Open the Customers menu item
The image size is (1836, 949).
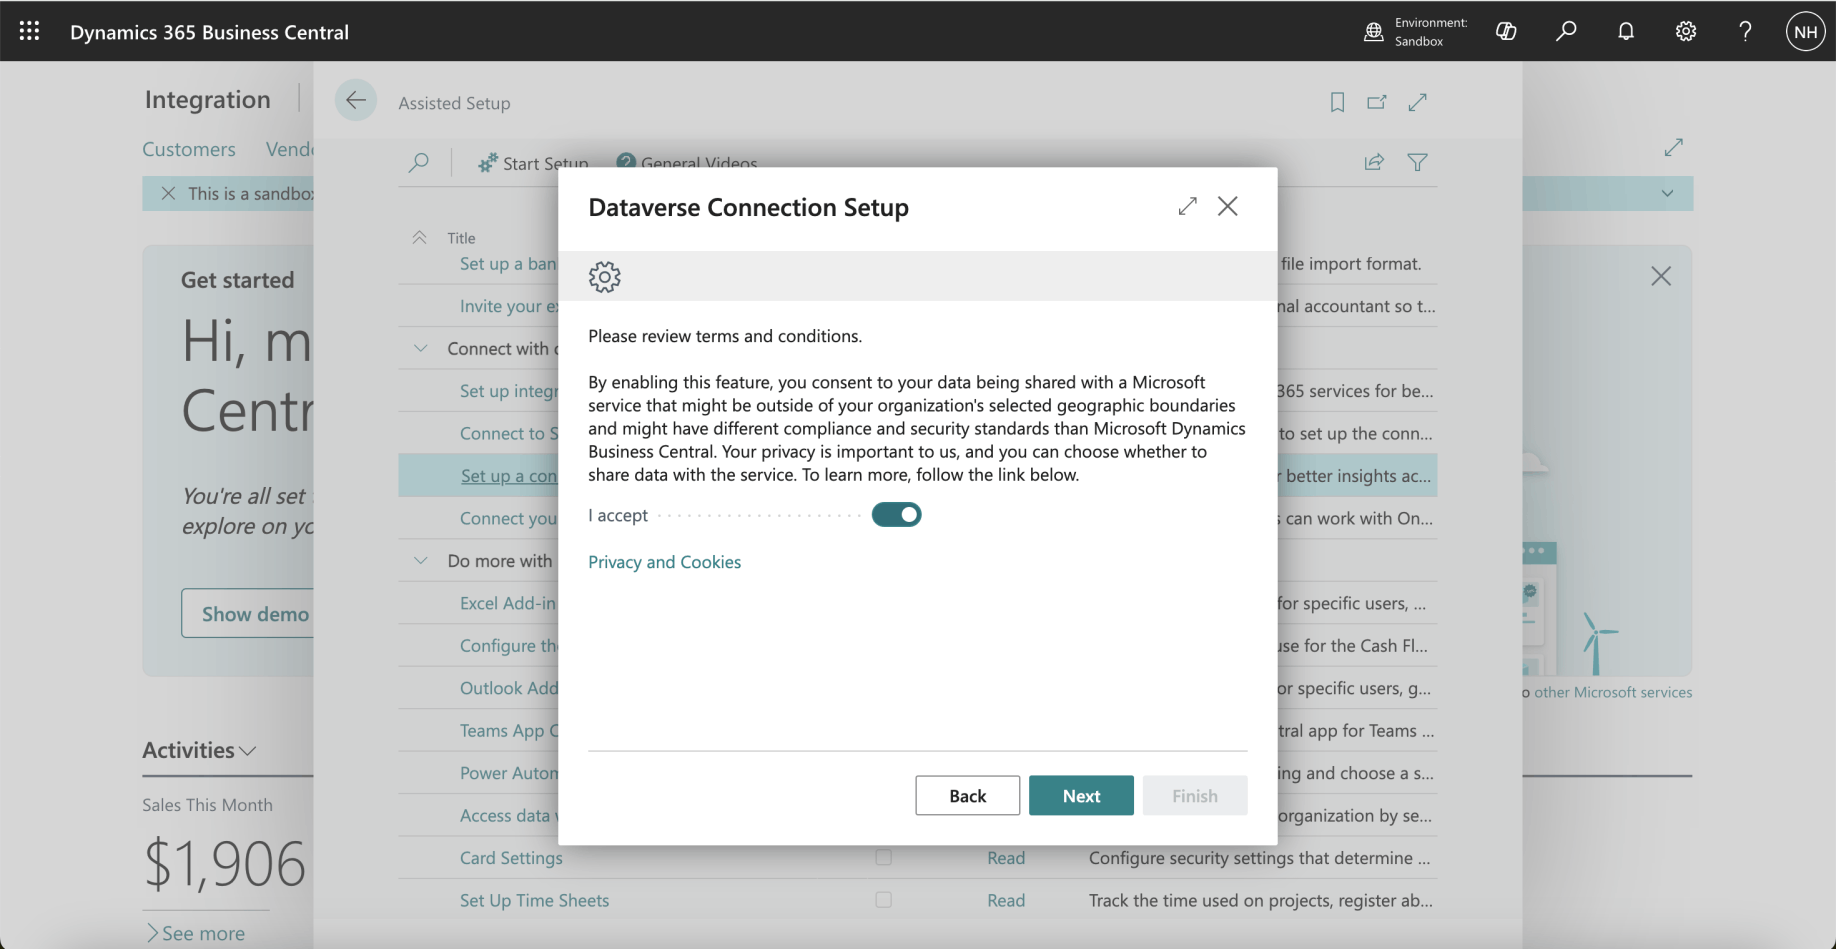(x=189, y=149)
